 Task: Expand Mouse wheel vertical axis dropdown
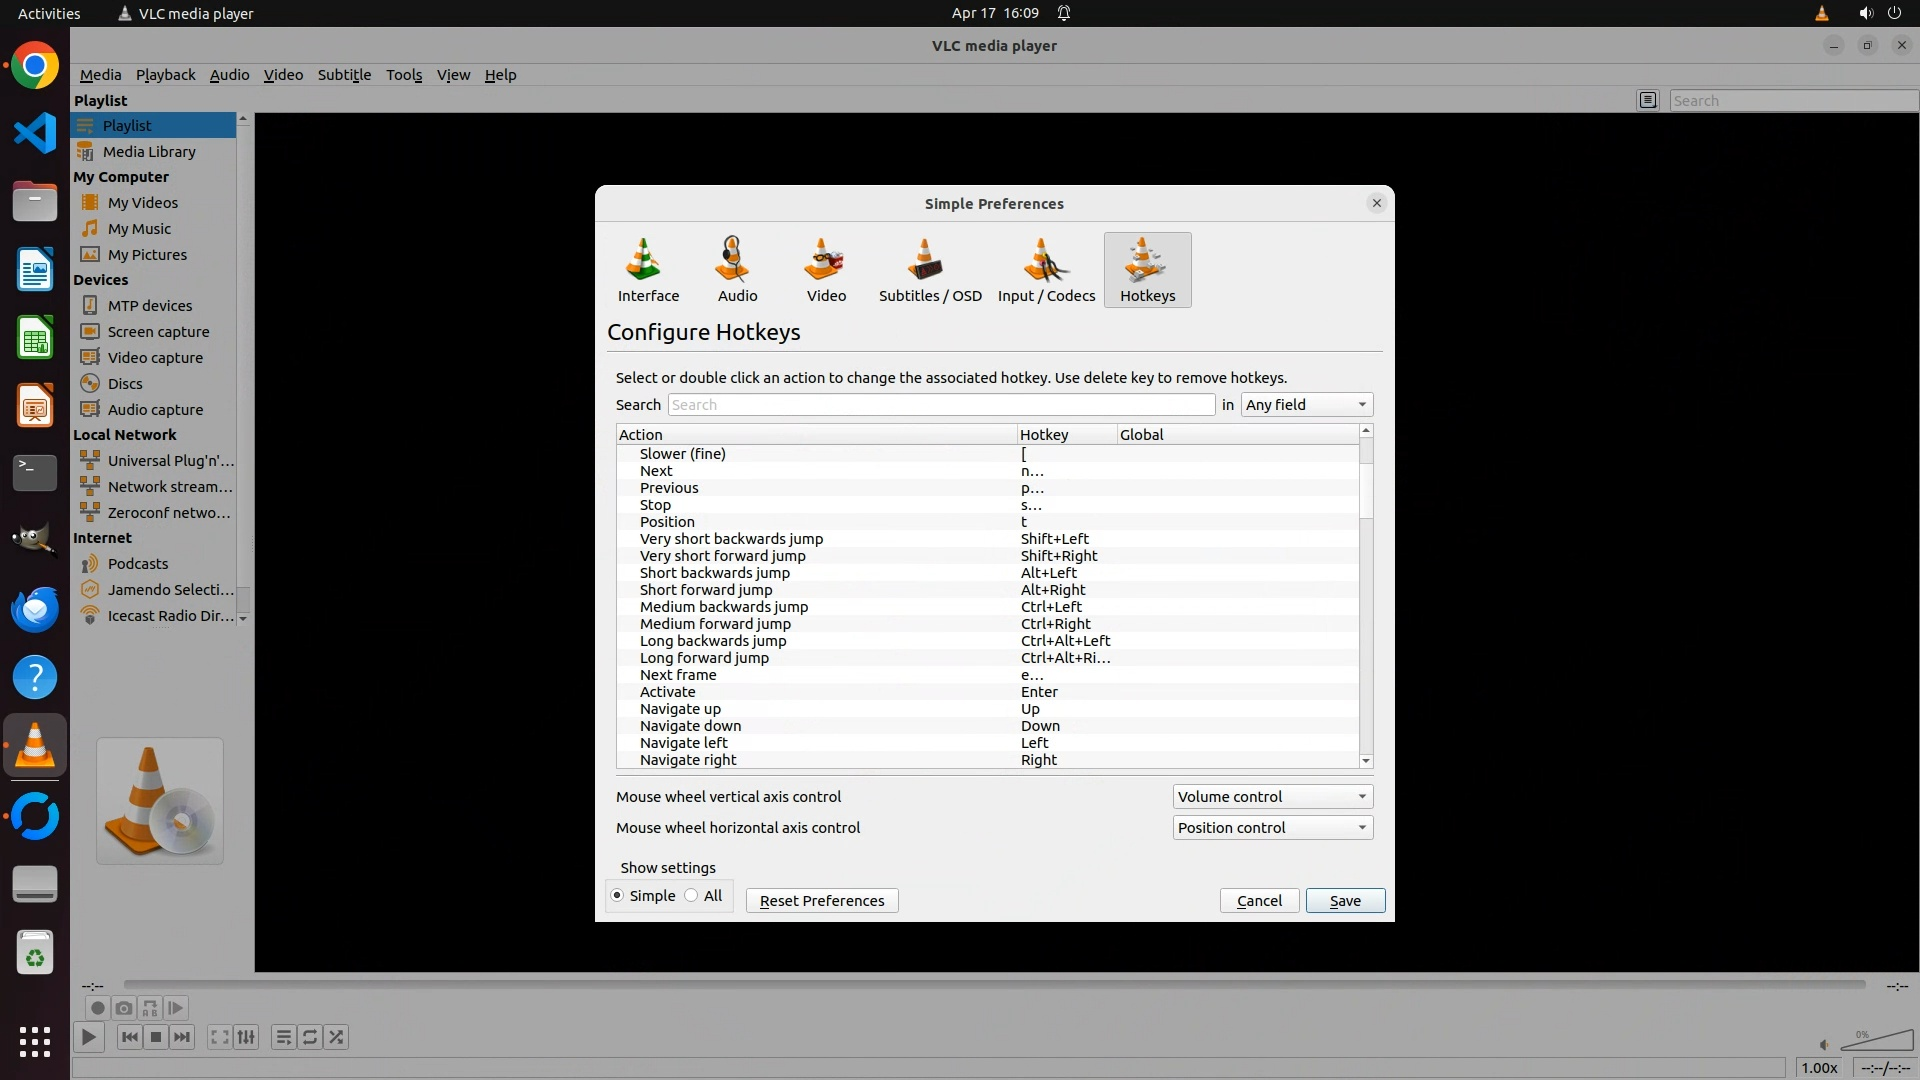[x=1272, y=796]
